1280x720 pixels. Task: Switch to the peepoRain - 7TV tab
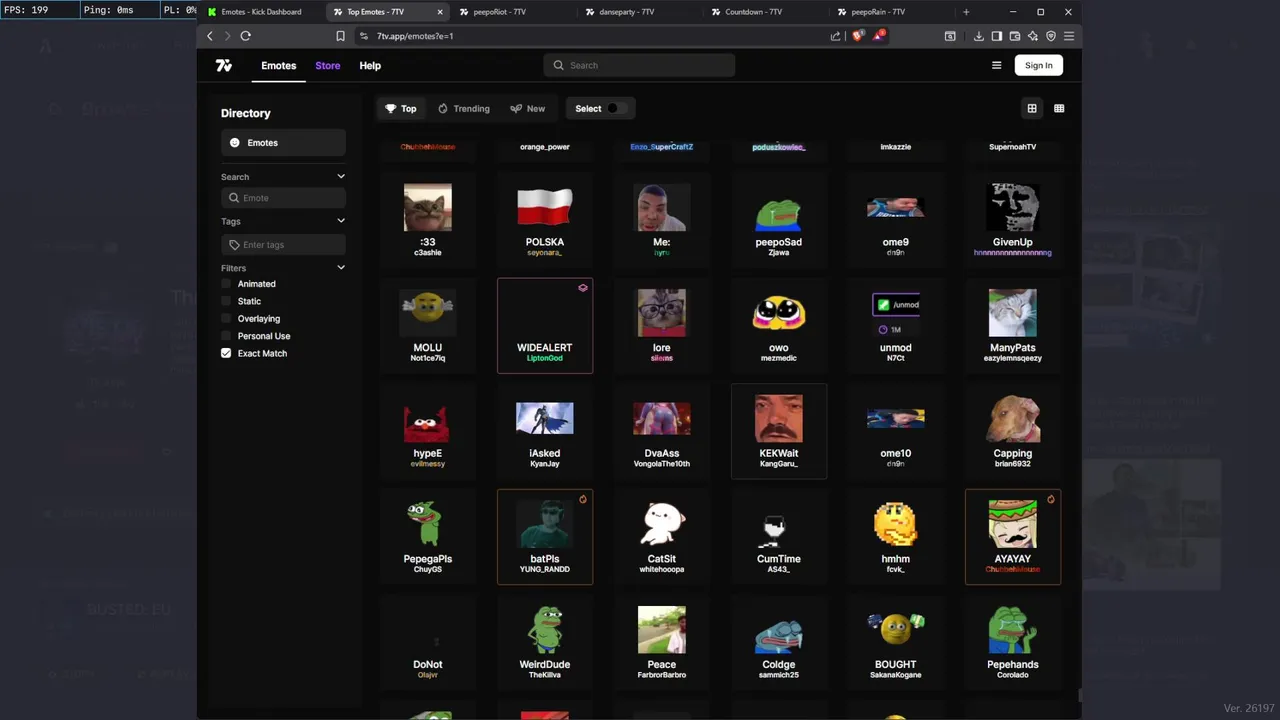[892, 12]
